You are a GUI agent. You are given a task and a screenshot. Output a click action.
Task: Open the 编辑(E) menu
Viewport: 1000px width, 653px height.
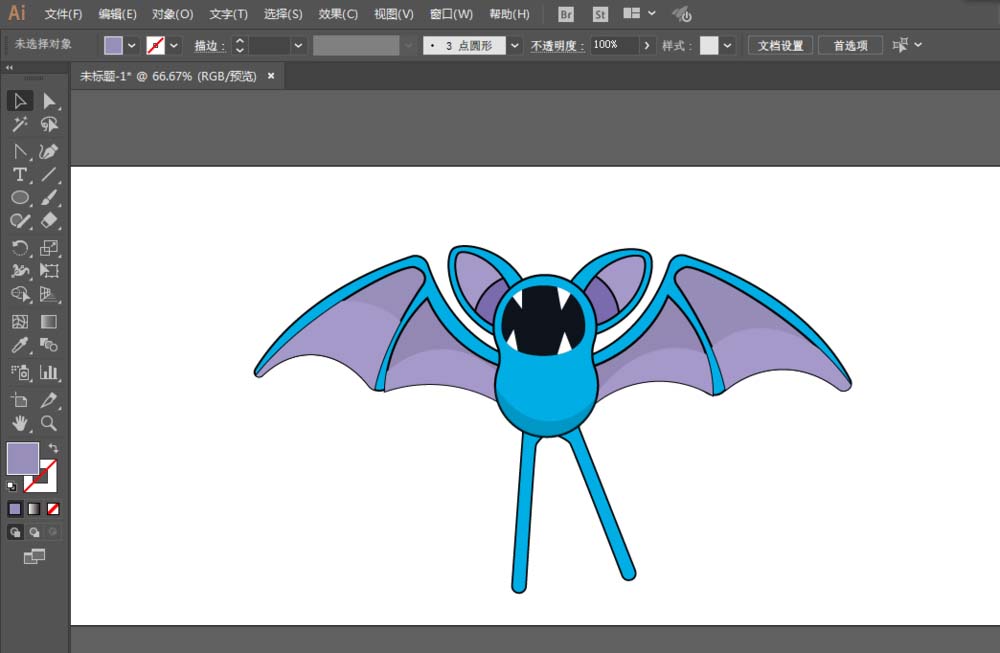117,14
